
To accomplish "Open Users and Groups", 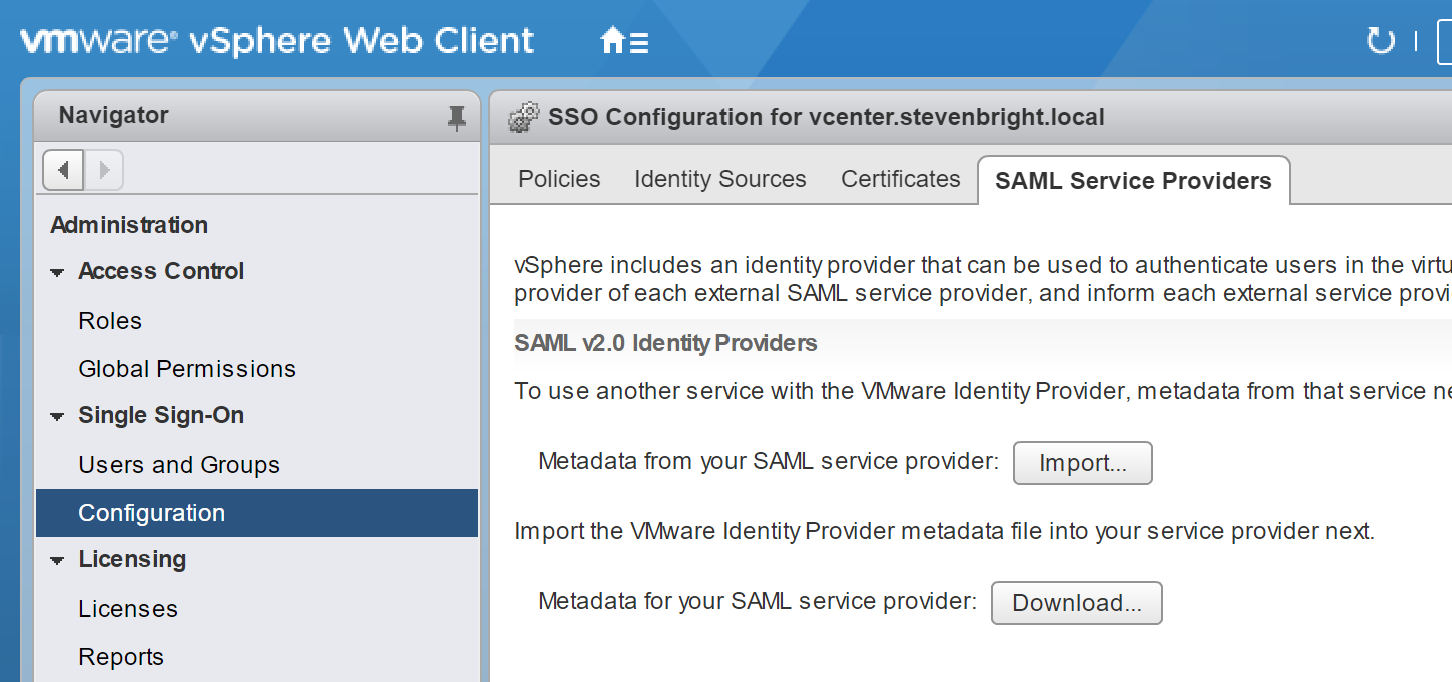I will click(x=179, y=465).
